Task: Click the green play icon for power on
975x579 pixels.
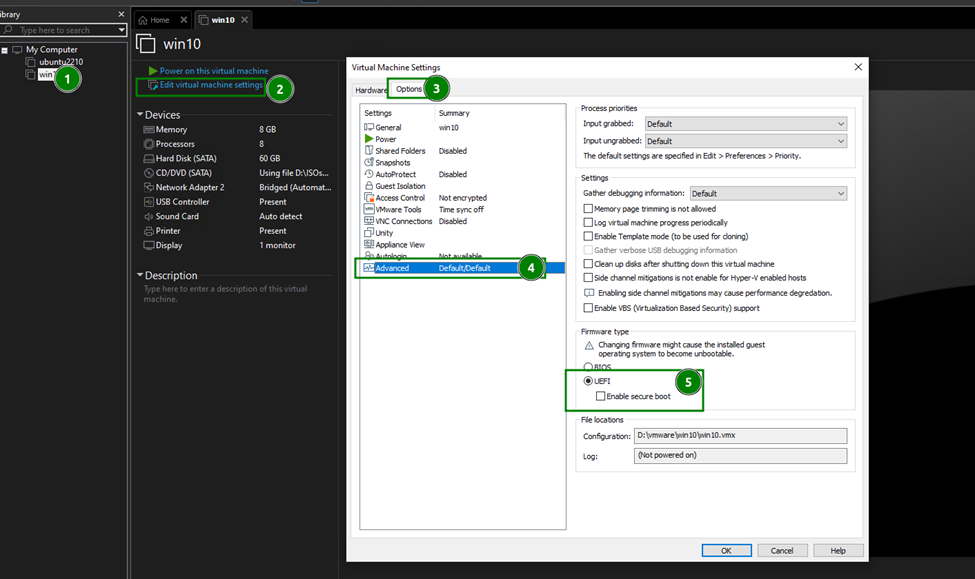Action: [x=153, y=71]
